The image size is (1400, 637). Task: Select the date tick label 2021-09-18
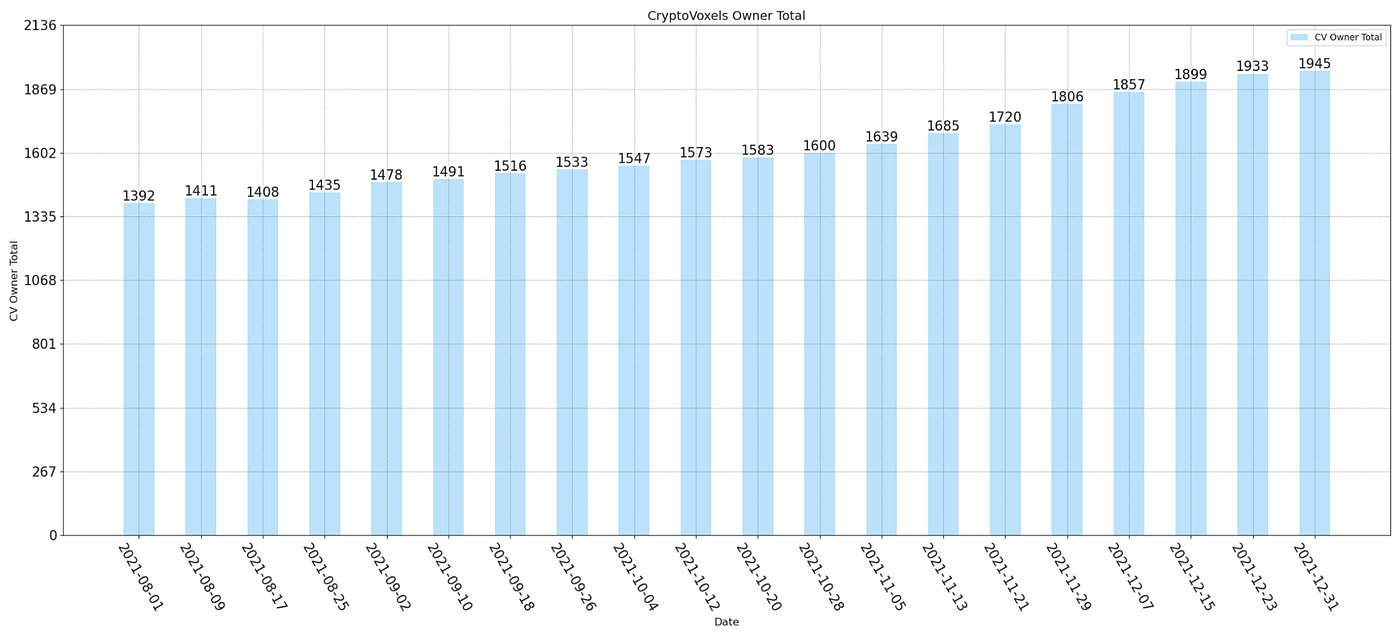pyautogui.click(x=511, y=577)
